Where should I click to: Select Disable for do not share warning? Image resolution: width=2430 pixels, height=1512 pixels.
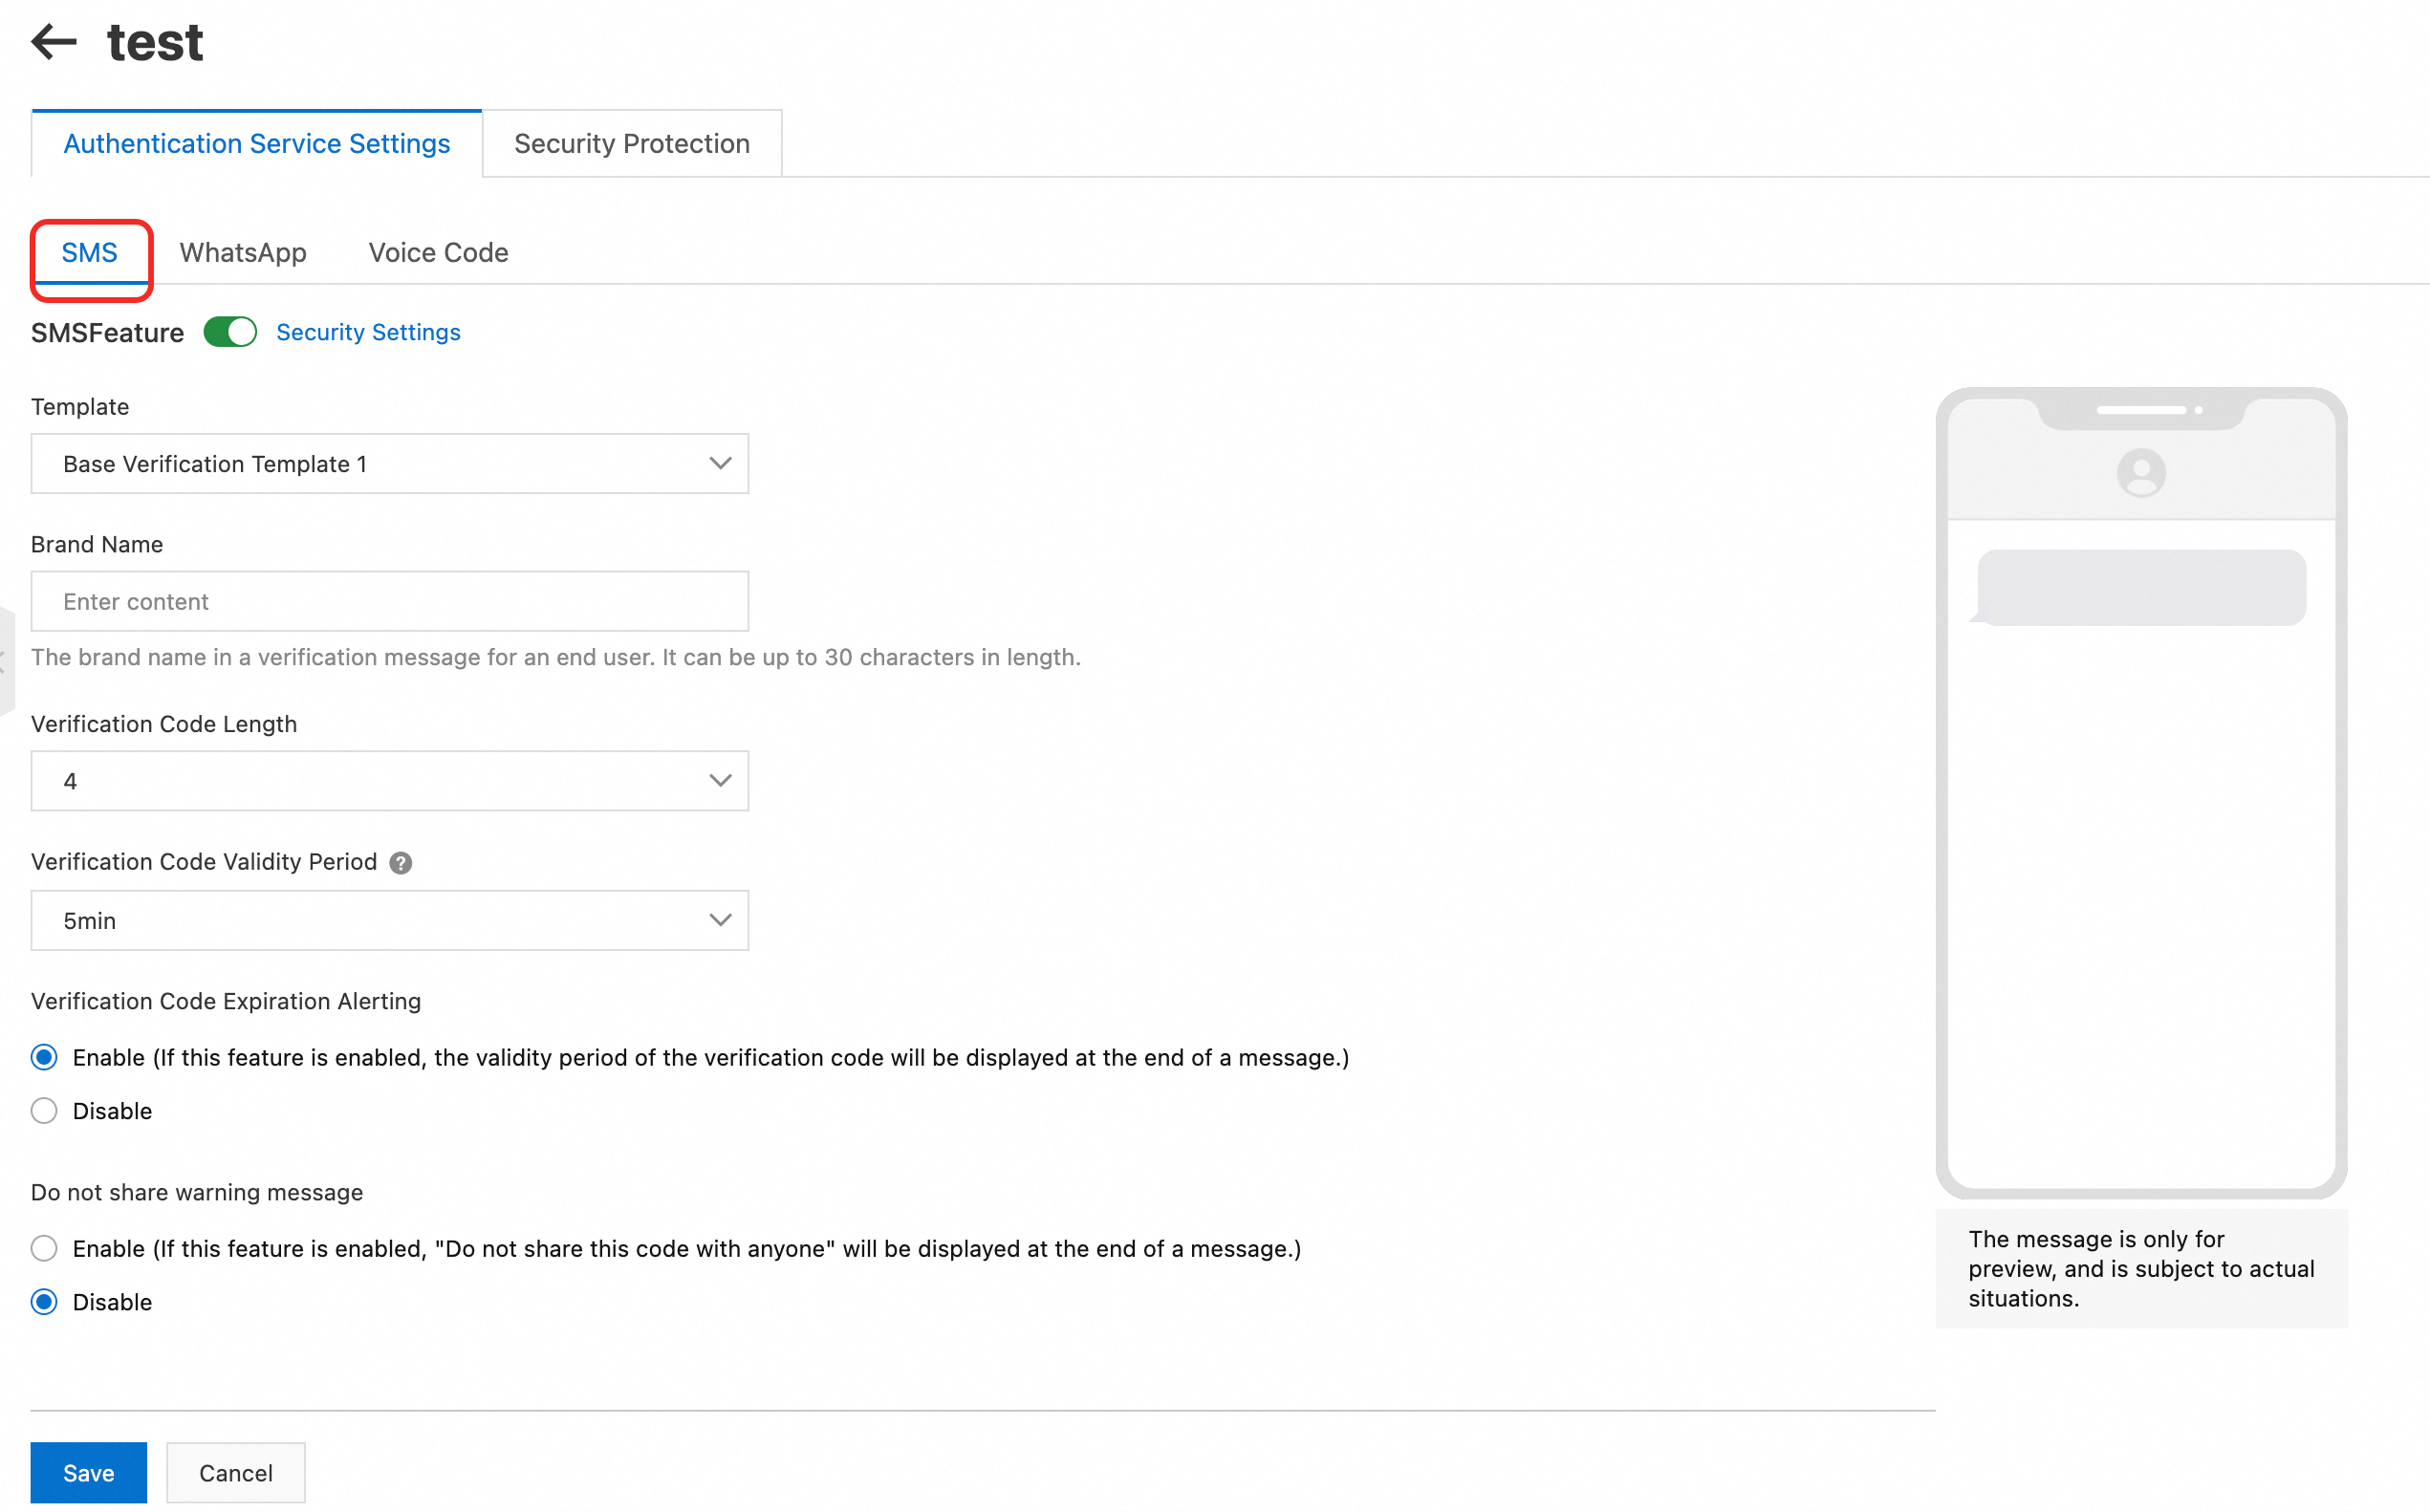[x=44, y=1302]
